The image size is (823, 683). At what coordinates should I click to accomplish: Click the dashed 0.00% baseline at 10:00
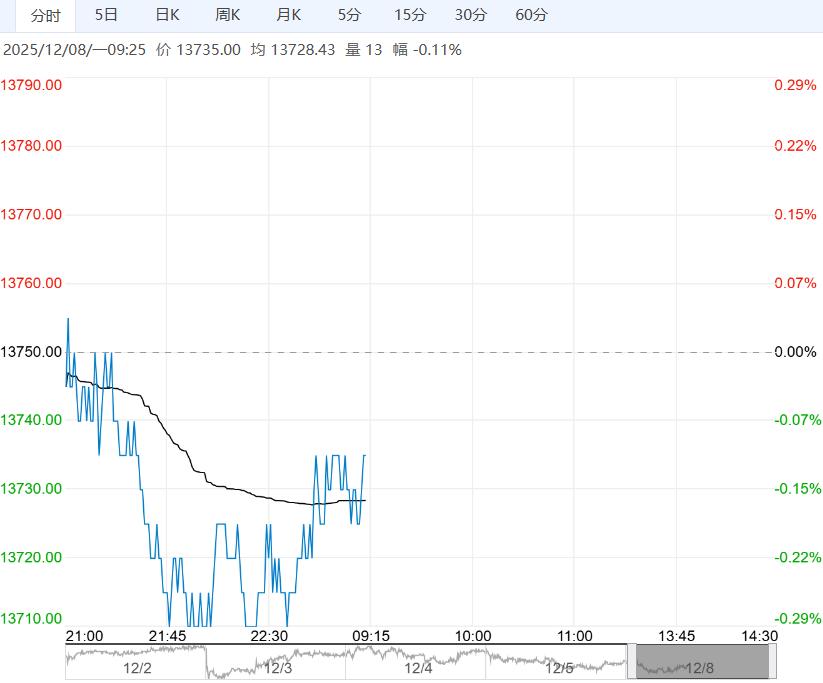pyautogui.click(x=472, y=352)
